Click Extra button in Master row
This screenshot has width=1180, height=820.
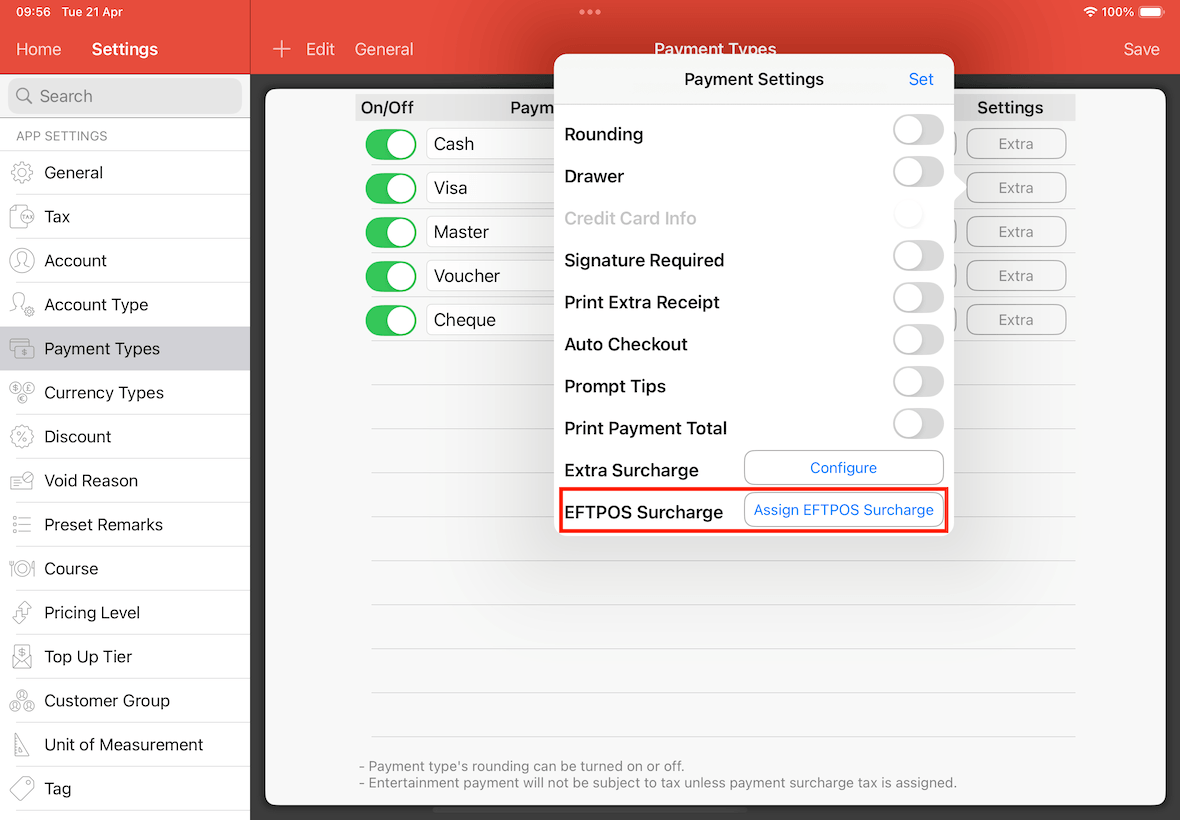1016,232
